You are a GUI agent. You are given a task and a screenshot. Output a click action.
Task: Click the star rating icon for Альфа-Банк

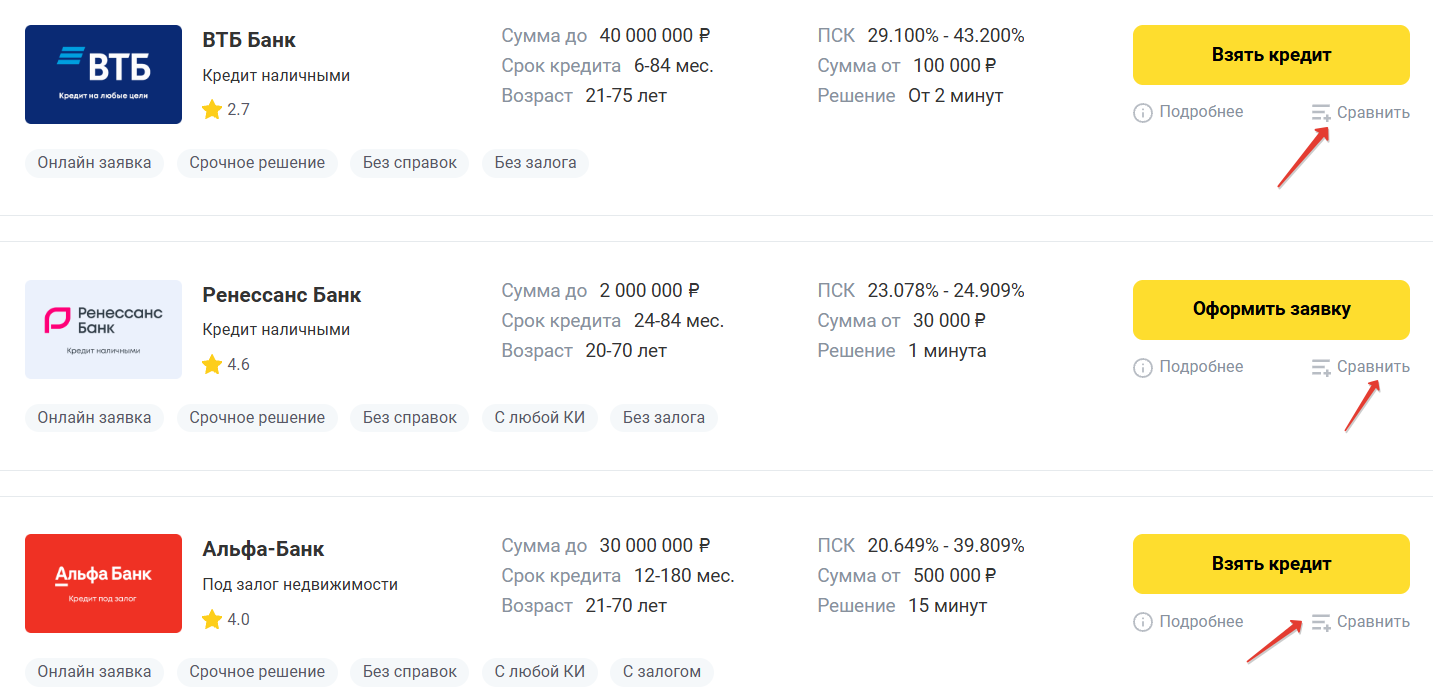[212, 620]
